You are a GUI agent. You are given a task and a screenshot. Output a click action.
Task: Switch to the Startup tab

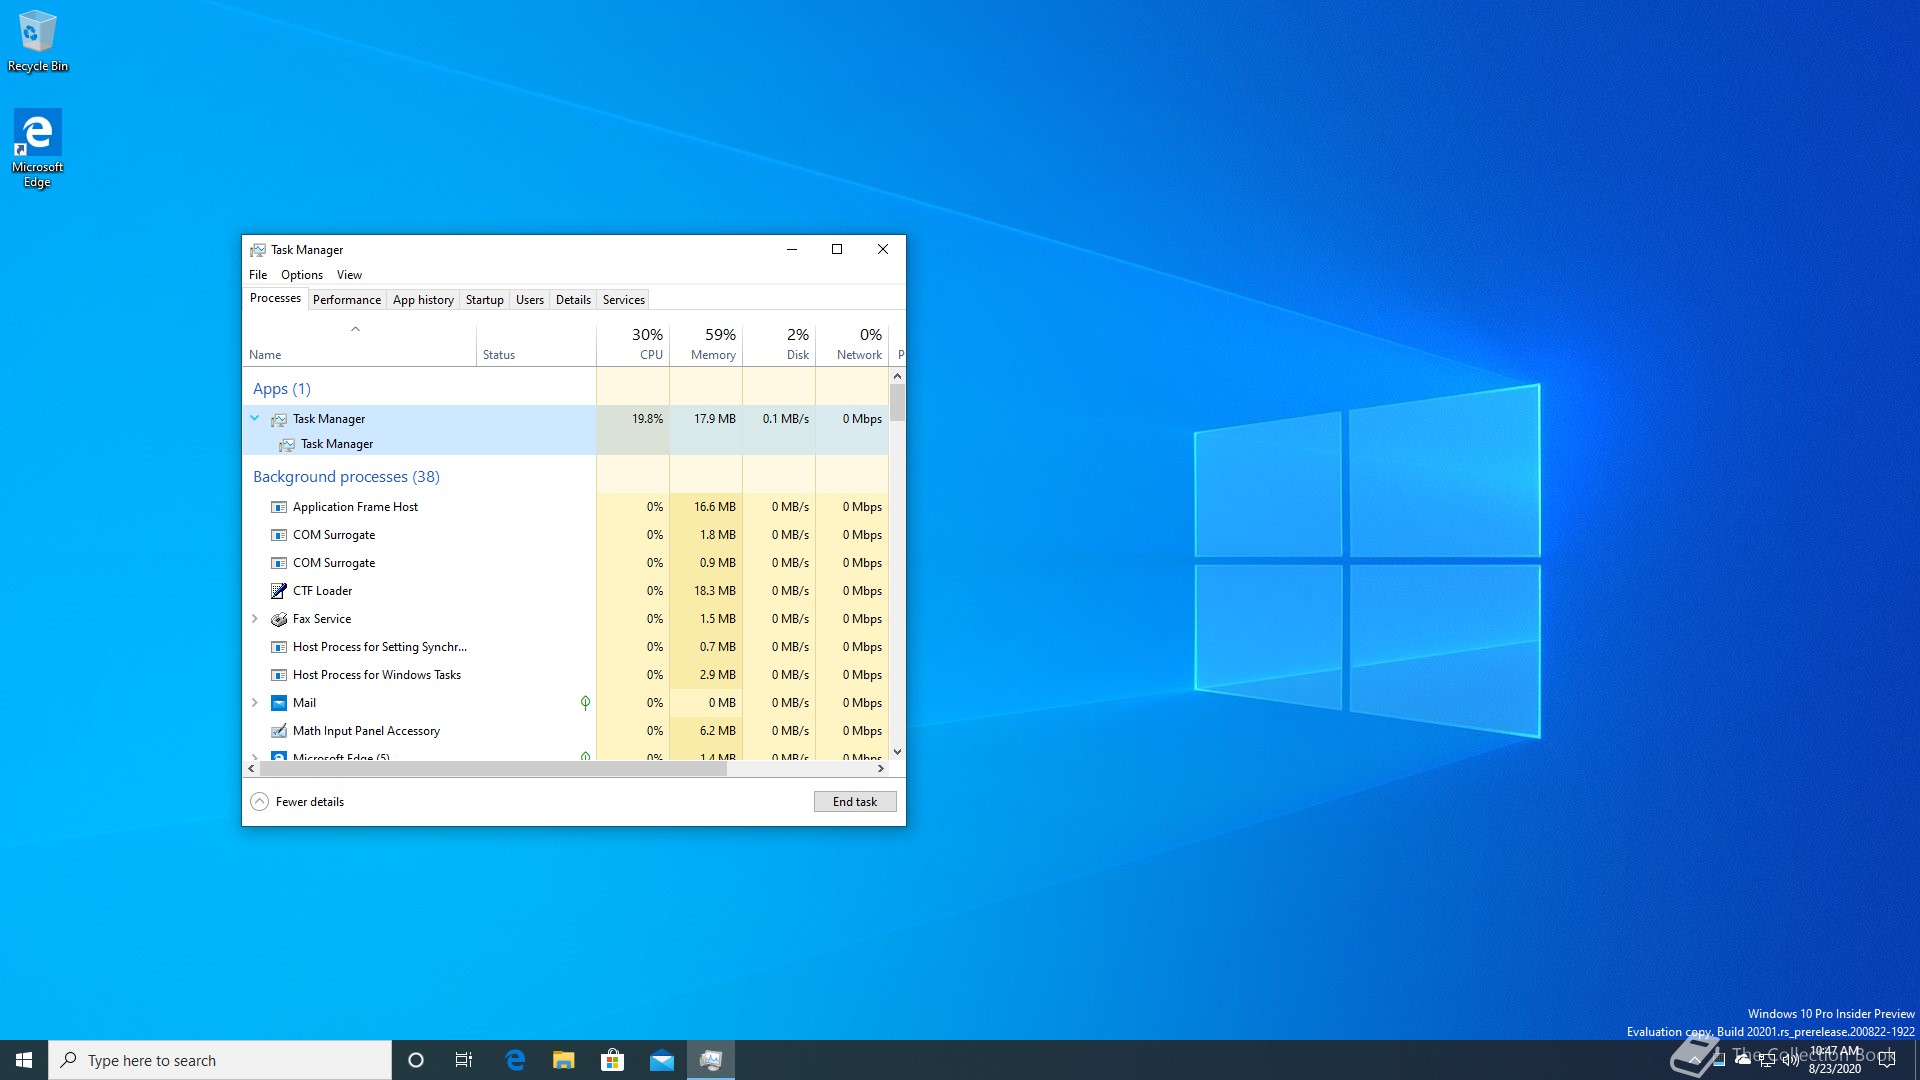(485, 300)
